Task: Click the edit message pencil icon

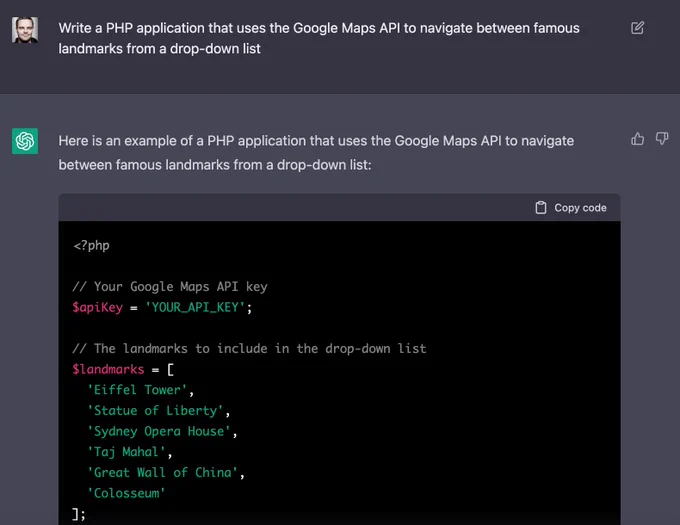Action: (x=637, y=28)
